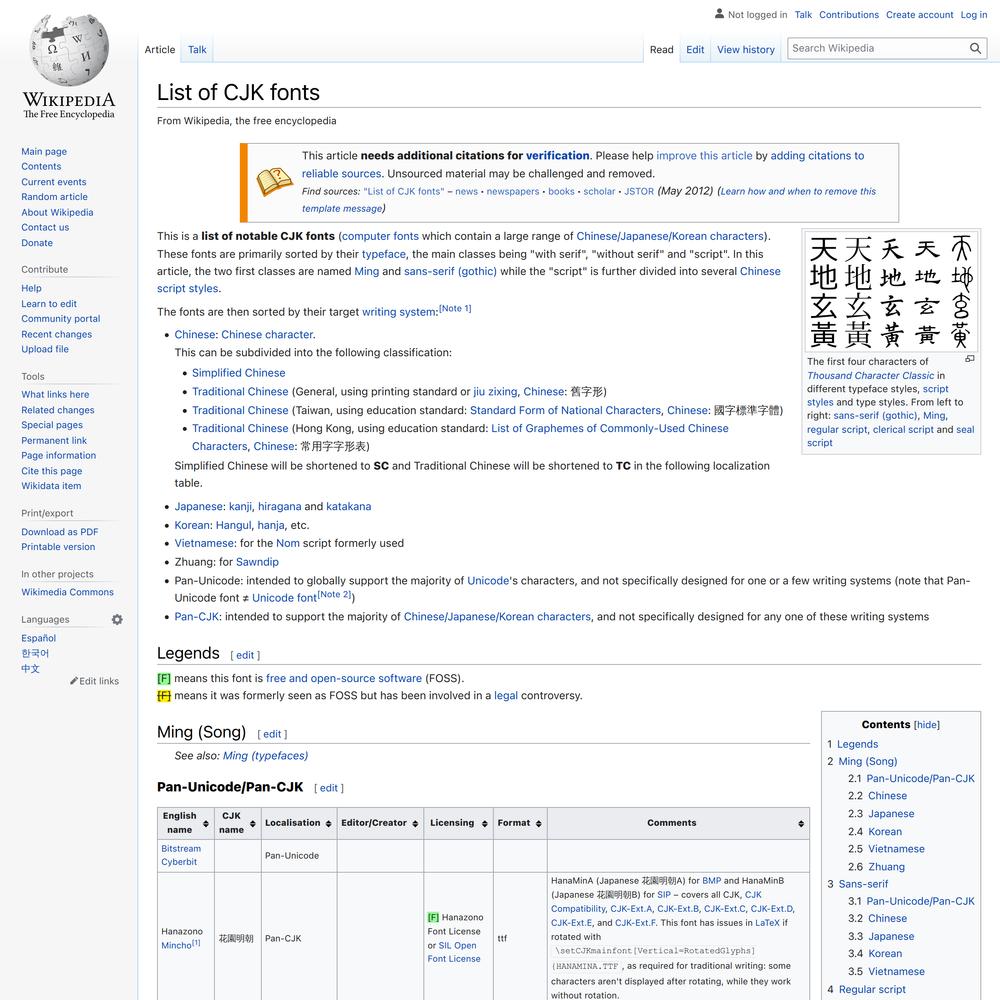
Task: Open user Talk link in top bar
Action: (803, 15)
